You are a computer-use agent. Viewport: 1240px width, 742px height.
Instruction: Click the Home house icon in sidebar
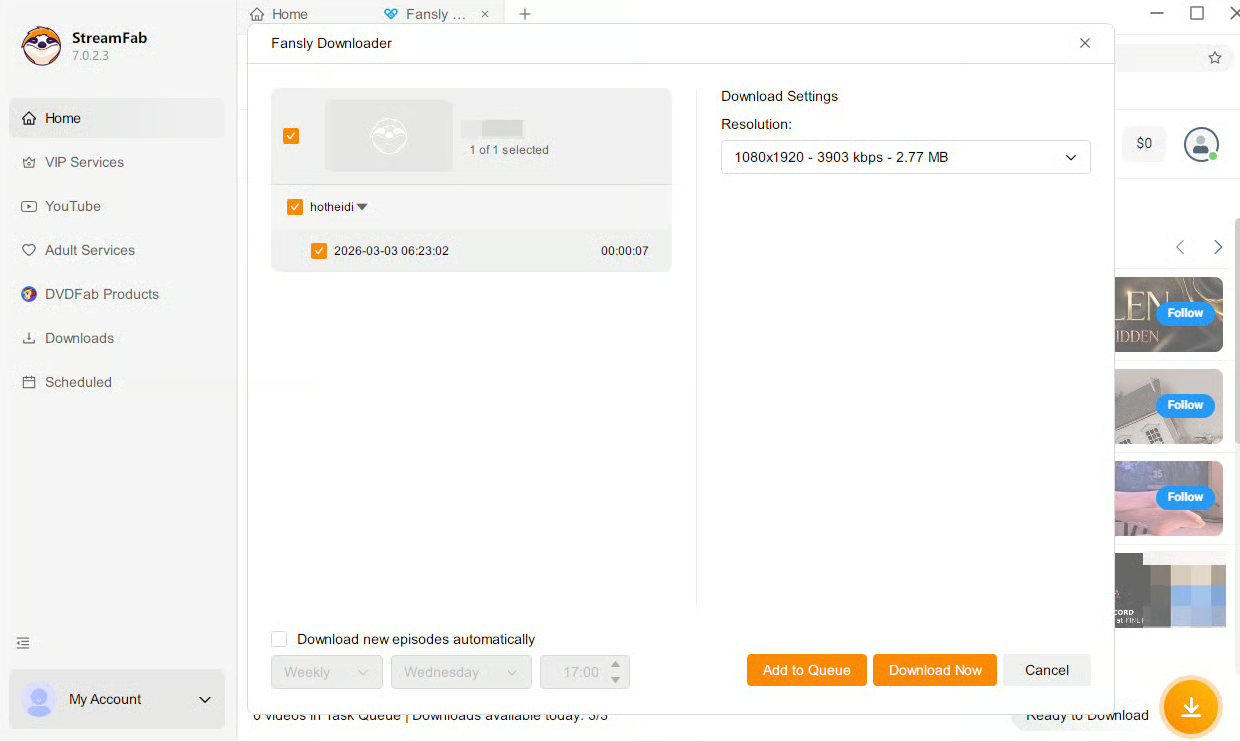point(29,118)
